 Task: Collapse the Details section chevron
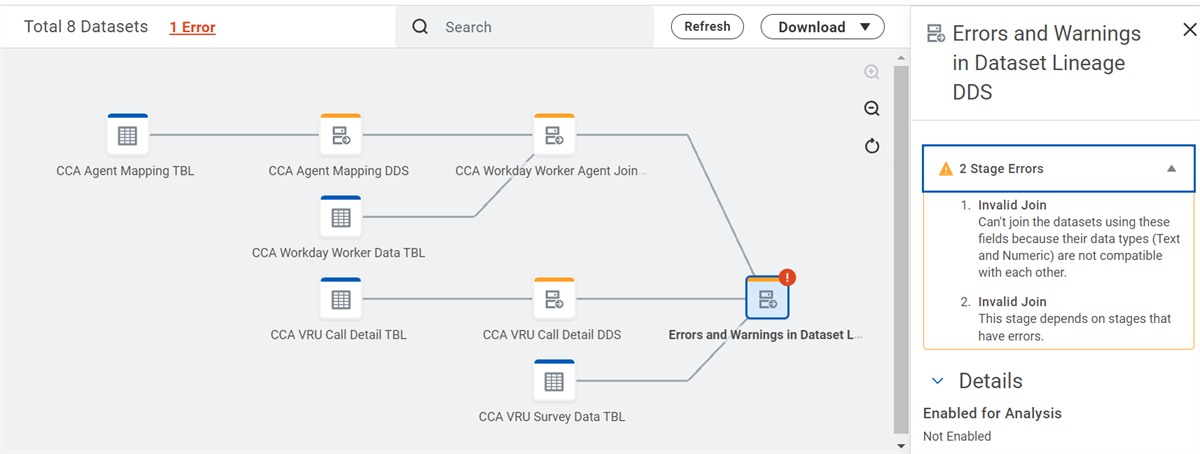click(x=938, y=381)
